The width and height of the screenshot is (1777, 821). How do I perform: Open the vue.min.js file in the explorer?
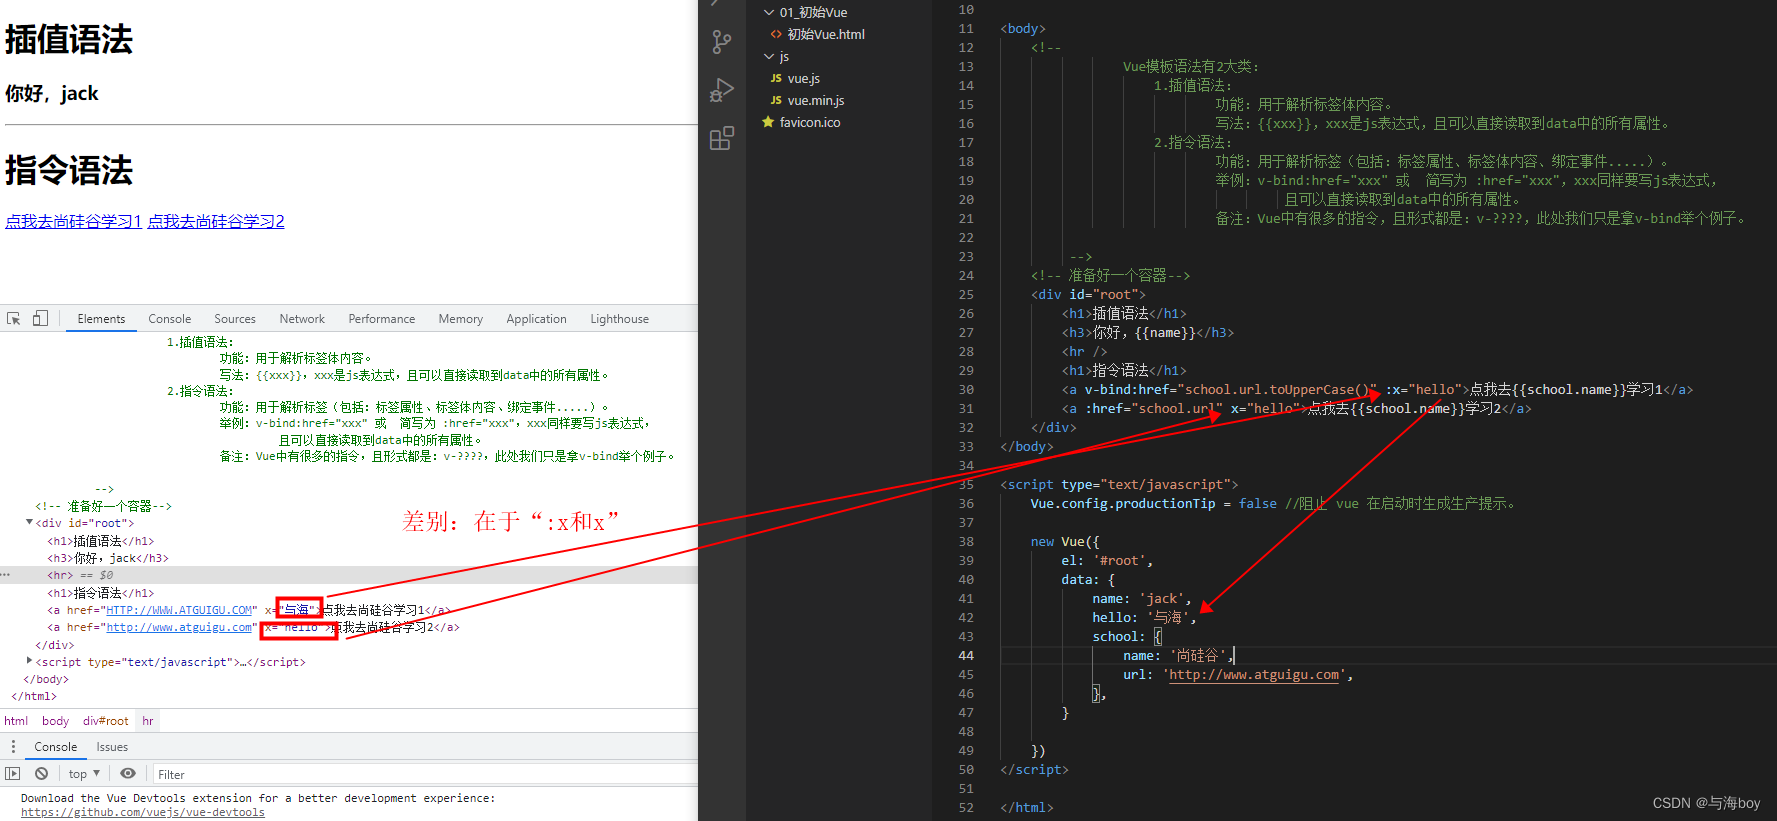pos(815,100)
